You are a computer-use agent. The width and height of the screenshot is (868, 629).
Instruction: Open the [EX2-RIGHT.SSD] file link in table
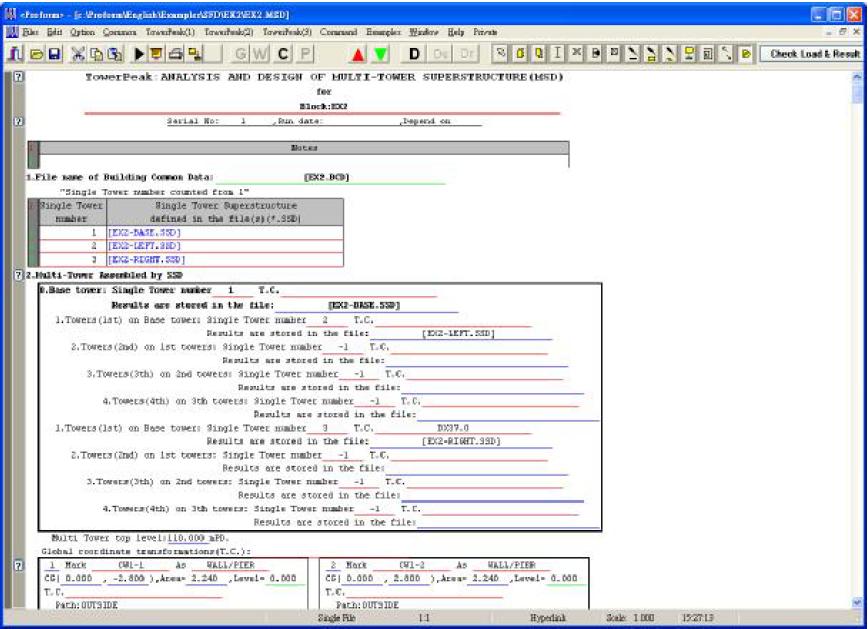pyautogui.click(x=147, y=259)
